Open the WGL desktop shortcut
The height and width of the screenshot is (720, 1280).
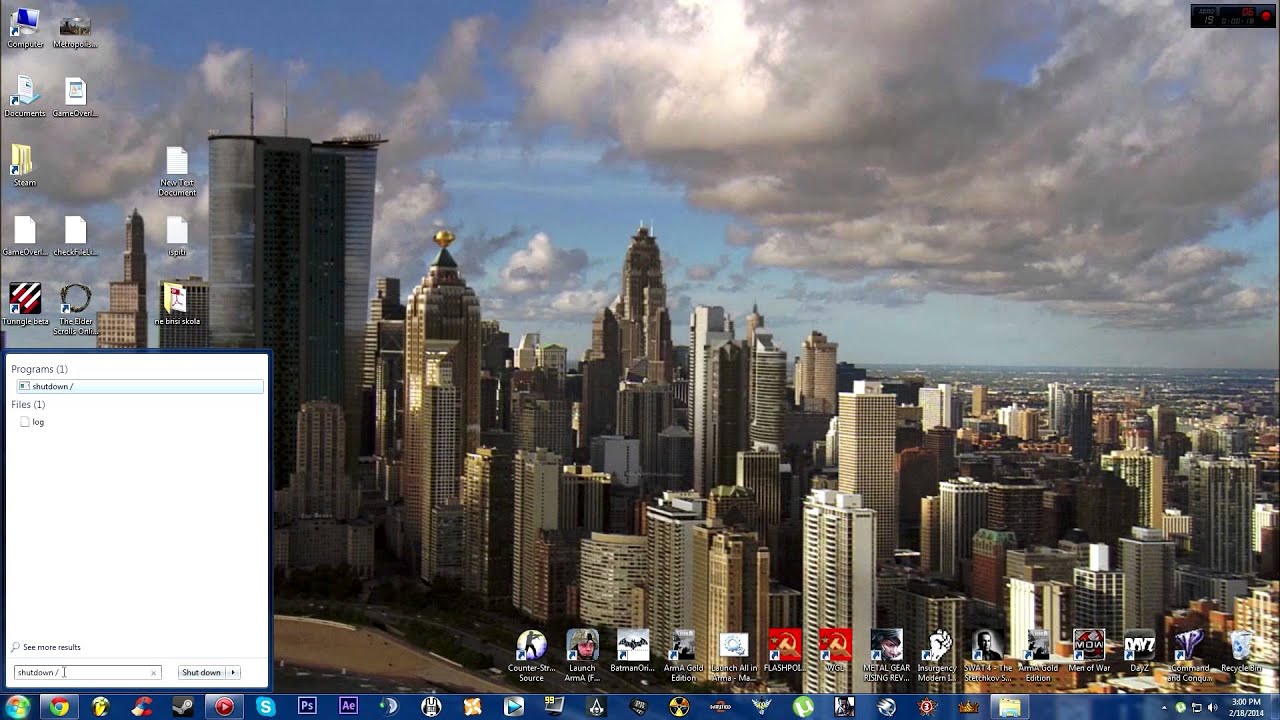click(x=835, y=651)
